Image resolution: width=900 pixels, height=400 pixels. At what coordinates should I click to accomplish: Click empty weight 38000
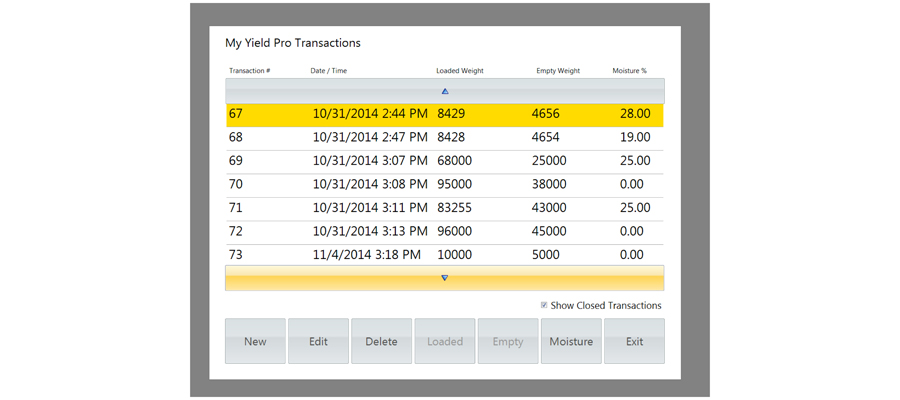549,184
